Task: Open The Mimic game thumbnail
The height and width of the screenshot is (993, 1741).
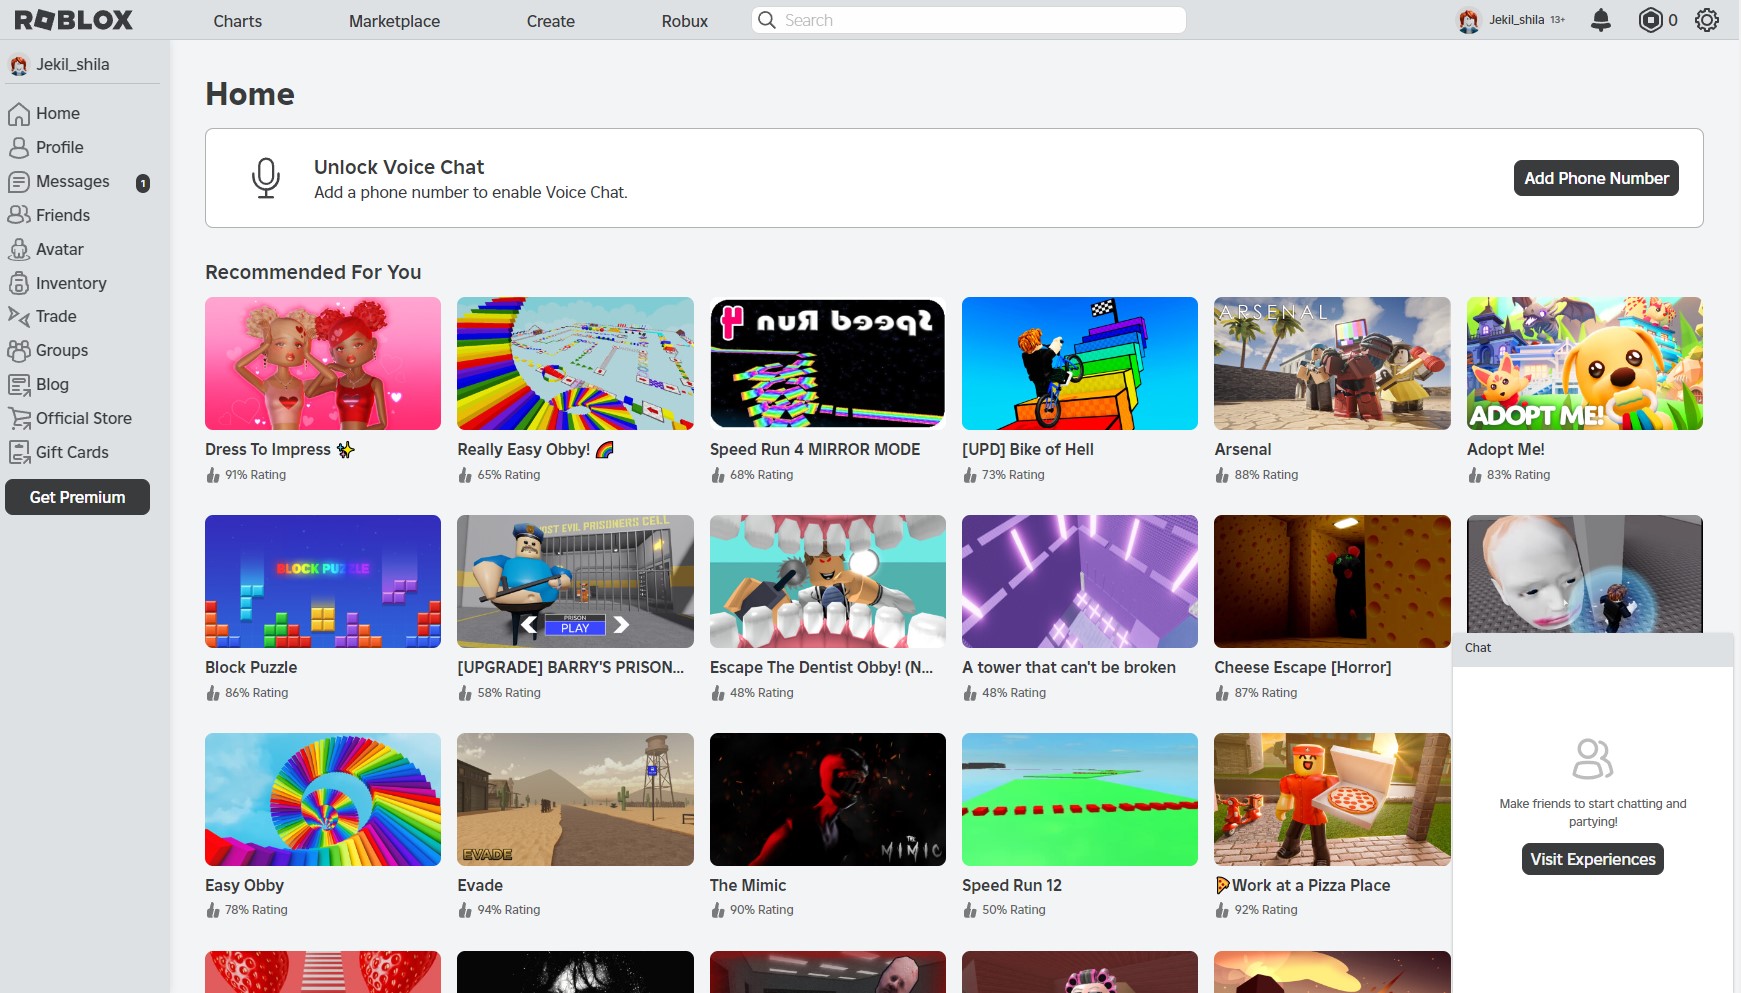Action: point(828,799)
